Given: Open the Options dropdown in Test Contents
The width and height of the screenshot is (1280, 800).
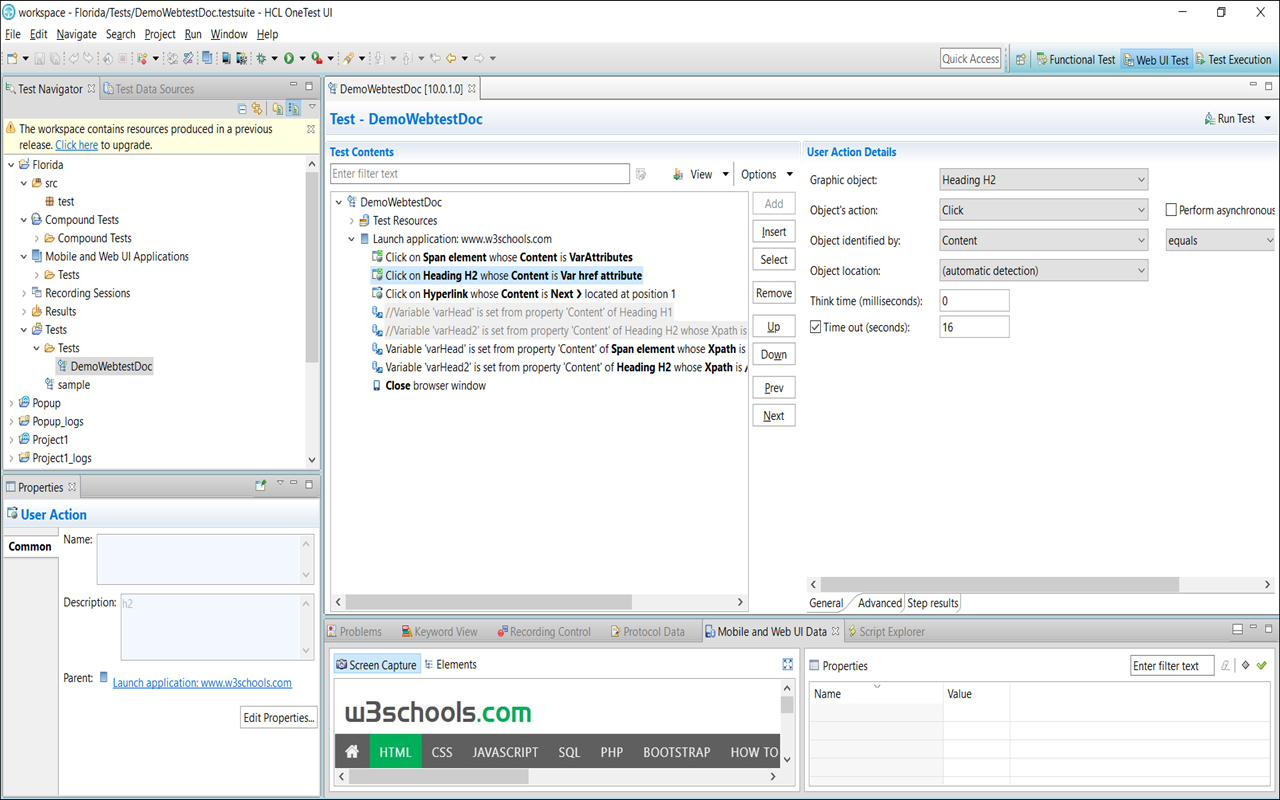Looking at the screenshot, I should 767,174.
